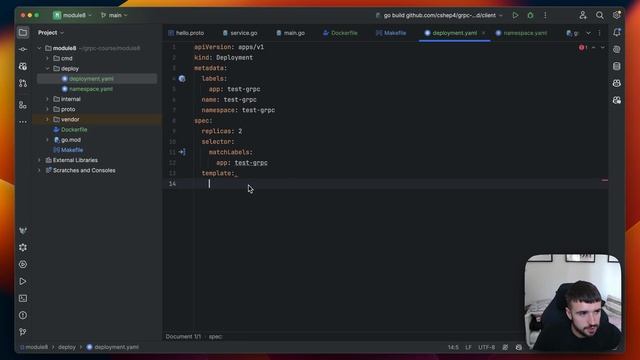Click the gutter arrow icon on line 11
Viewport: 640px width, 360px height.
click(x=182, y=152)
